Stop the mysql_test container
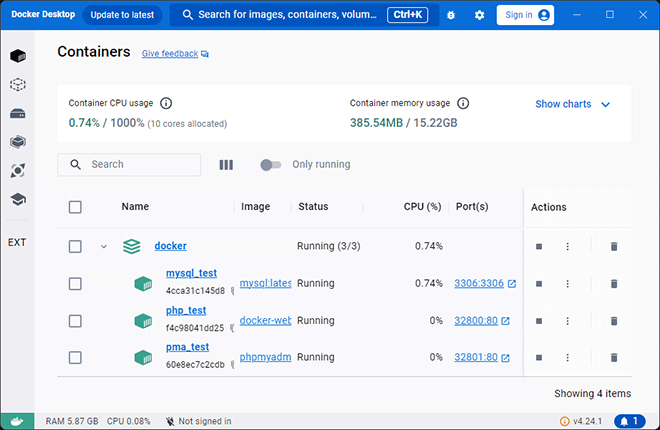 [539, 284]
